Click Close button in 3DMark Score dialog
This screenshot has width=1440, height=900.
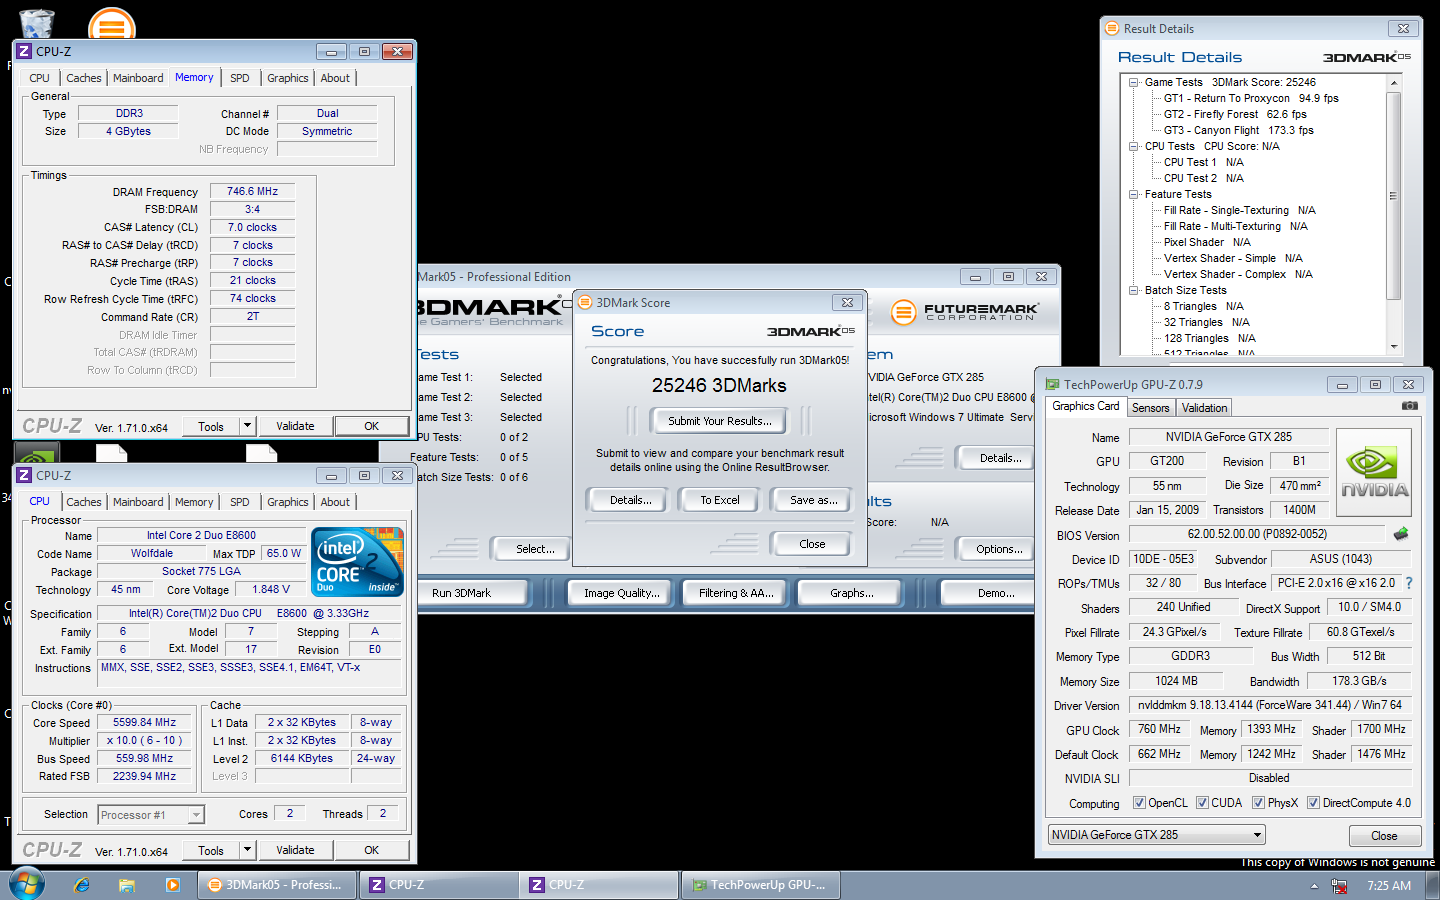tap(812, 544)
